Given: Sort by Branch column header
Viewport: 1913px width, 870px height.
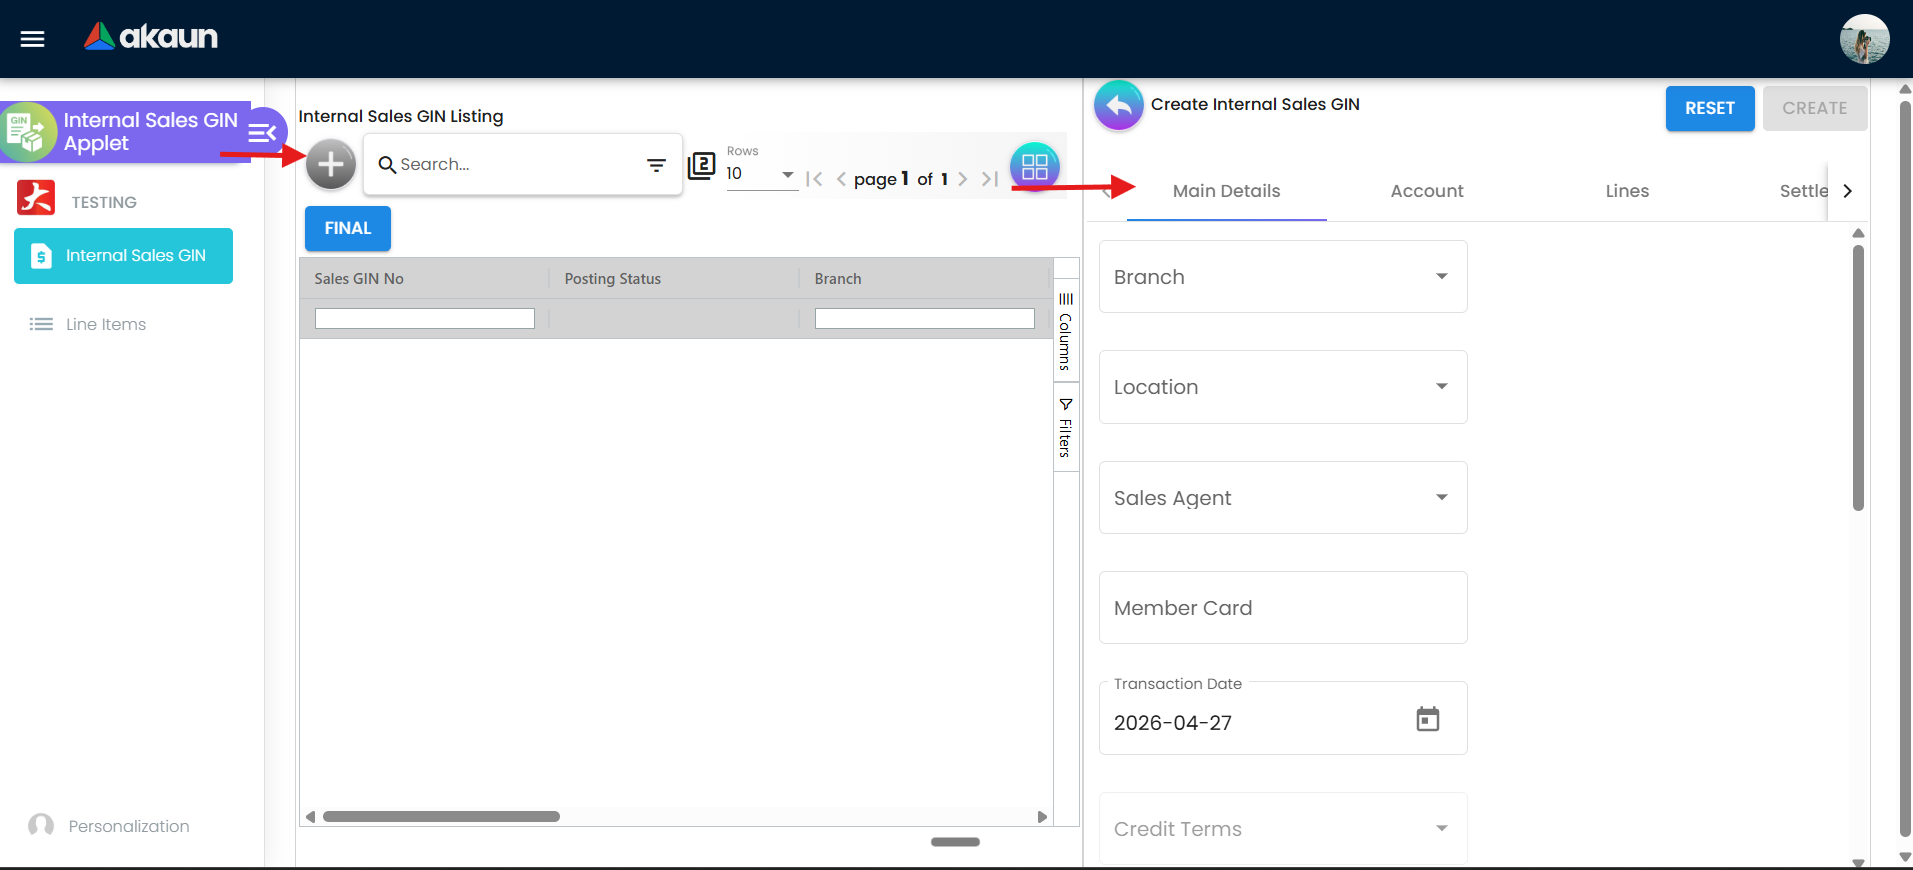Looking at the screenshot, I should coord(838,279).
